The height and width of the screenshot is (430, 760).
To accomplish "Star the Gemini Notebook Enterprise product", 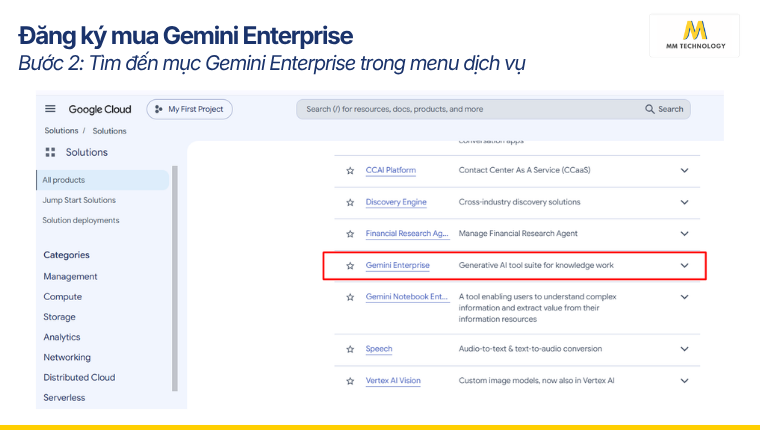I will [350, 297].
